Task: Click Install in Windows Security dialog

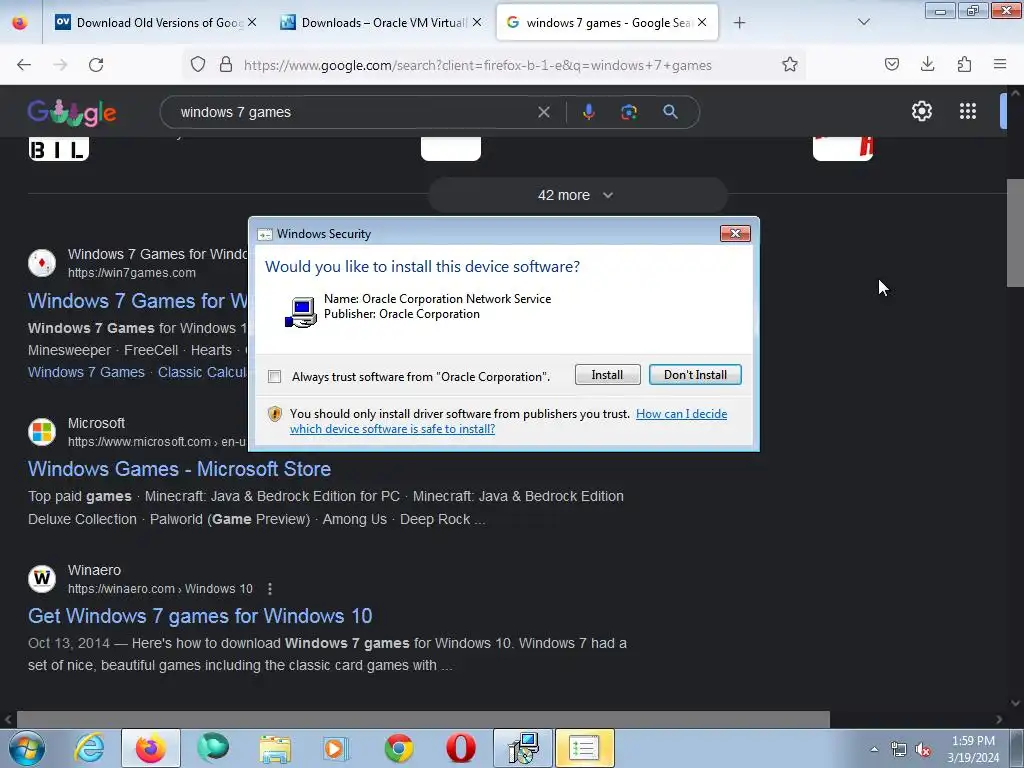Action: 607,375
